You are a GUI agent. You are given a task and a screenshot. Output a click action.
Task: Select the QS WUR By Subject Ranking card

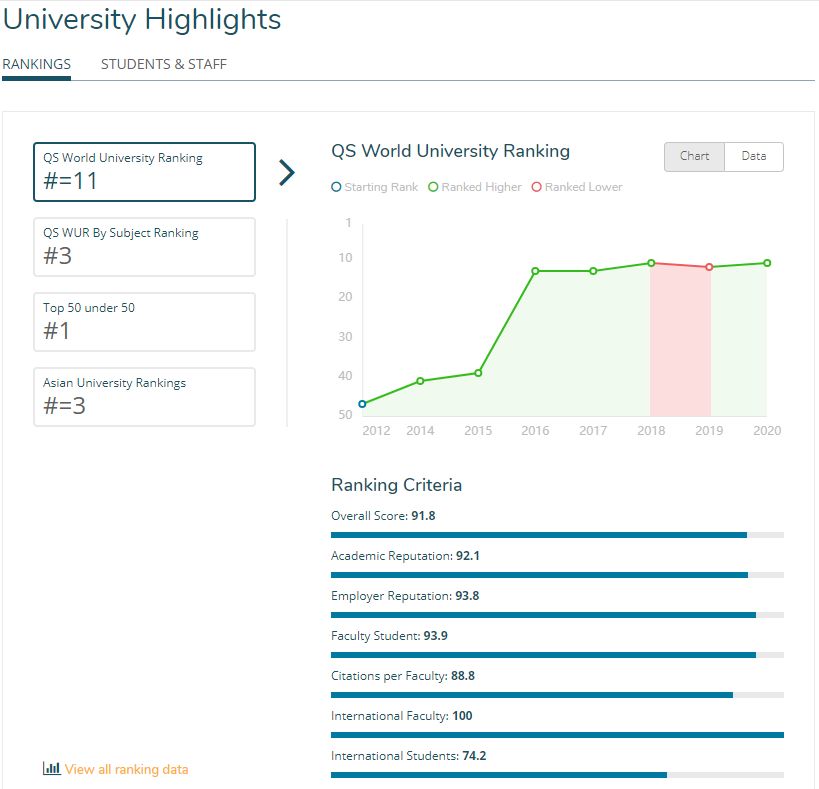(144, 247)
